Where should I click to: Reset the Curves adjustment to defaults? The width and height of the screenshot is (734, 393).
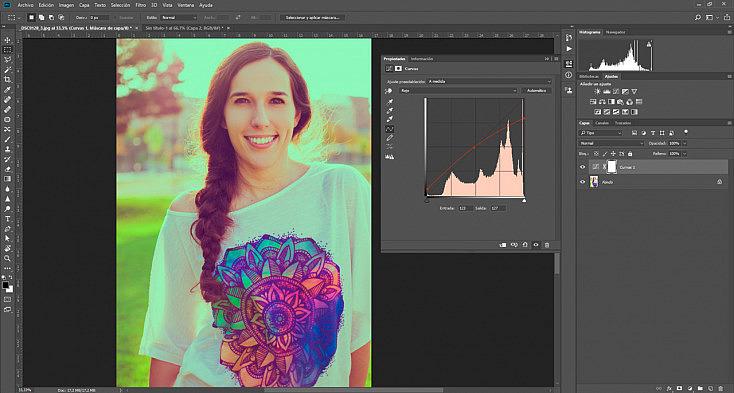[x=525, y=245]
